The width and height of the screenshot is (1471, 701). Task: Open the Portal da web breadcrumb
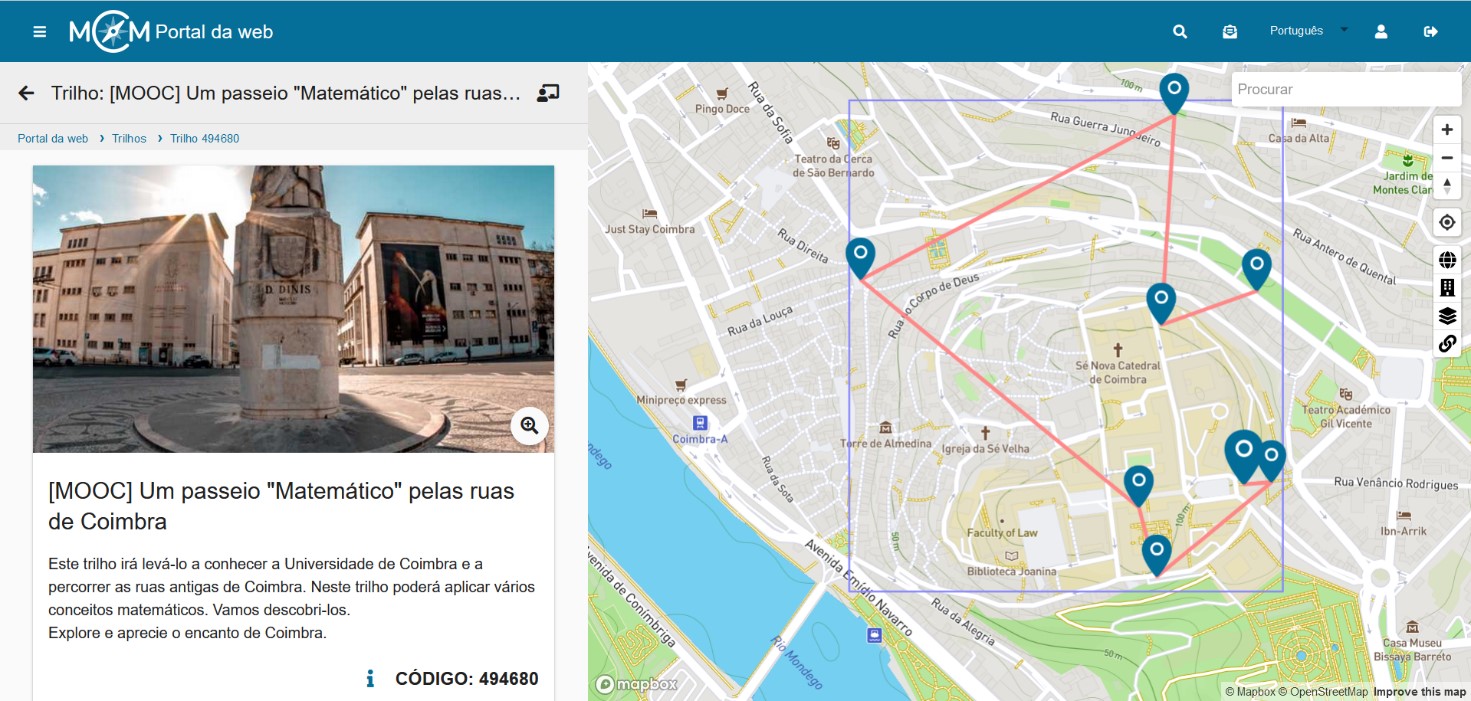tap(53, 139)
